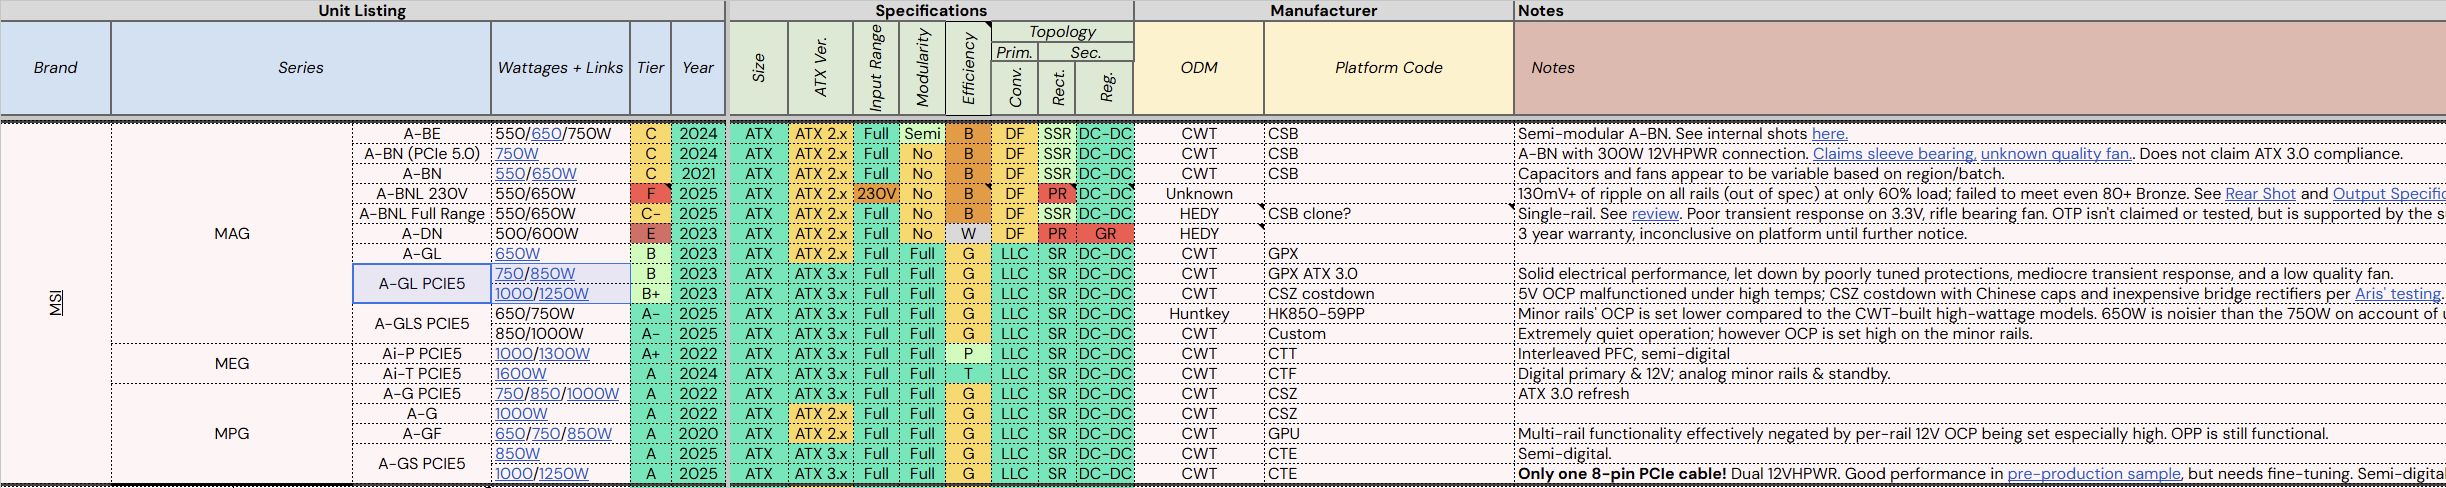Open the 650 wattage link in A-BE row
Viewport: 2446px width, 488px height.
547,134
